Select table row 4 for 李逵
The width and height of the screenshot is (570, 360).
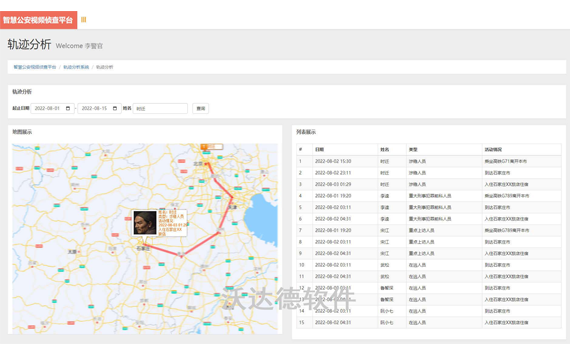click(429, 196)
